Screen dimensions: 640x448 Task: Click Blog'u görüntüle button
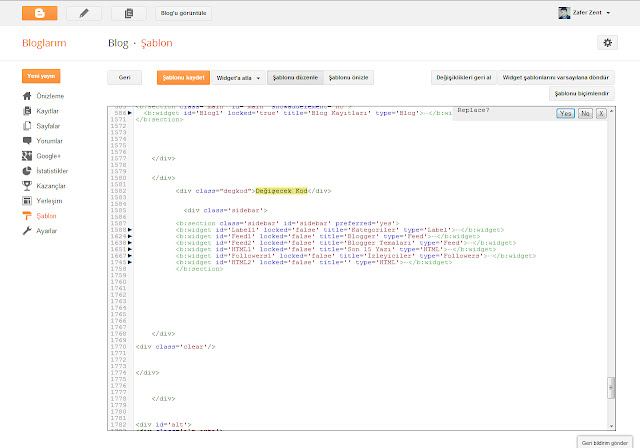[183, 13]
